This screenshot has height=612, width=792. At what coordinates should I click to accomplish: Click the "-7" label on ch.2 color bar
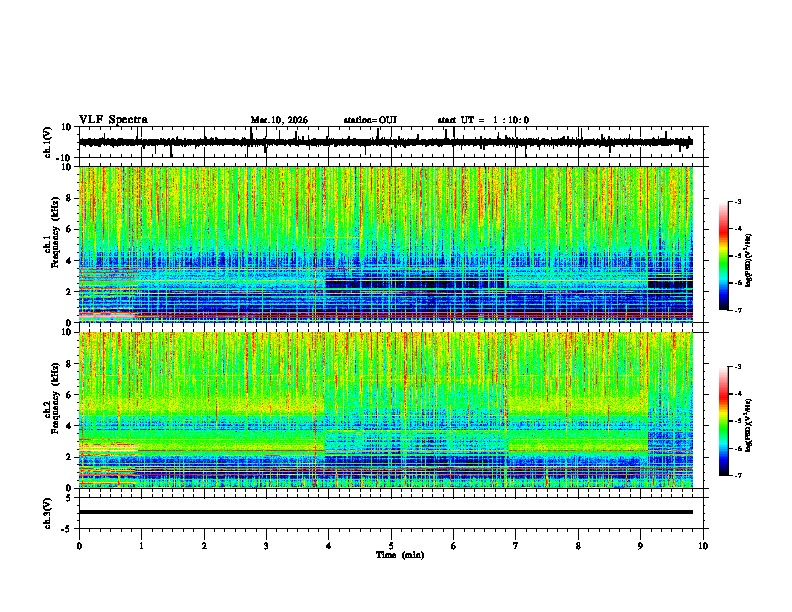[x=738, y=475]
